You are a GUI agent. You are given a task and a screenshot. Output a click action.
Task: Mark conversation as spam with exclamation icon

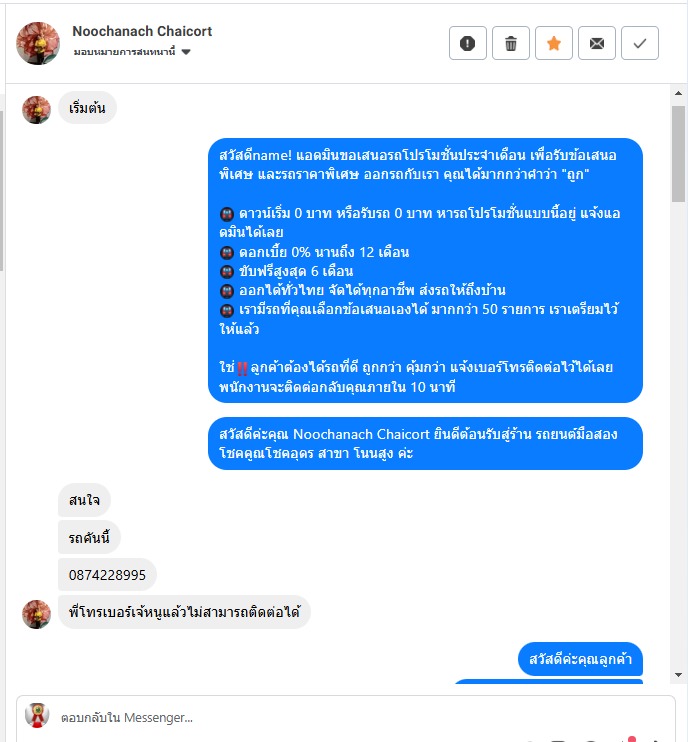[x=467, y=43]
